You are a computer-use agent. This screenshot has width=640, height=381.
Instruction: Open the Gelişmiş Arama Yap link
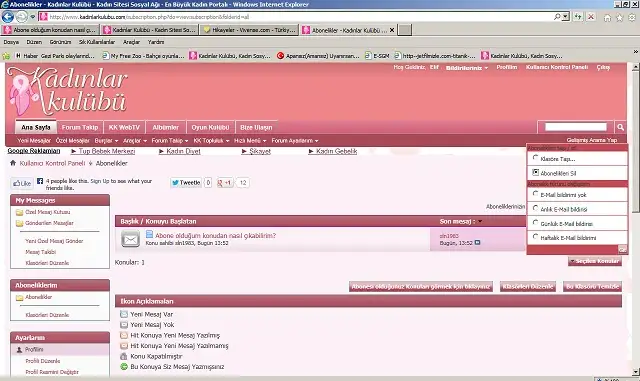pyautogui.click(x=591, y=140)
